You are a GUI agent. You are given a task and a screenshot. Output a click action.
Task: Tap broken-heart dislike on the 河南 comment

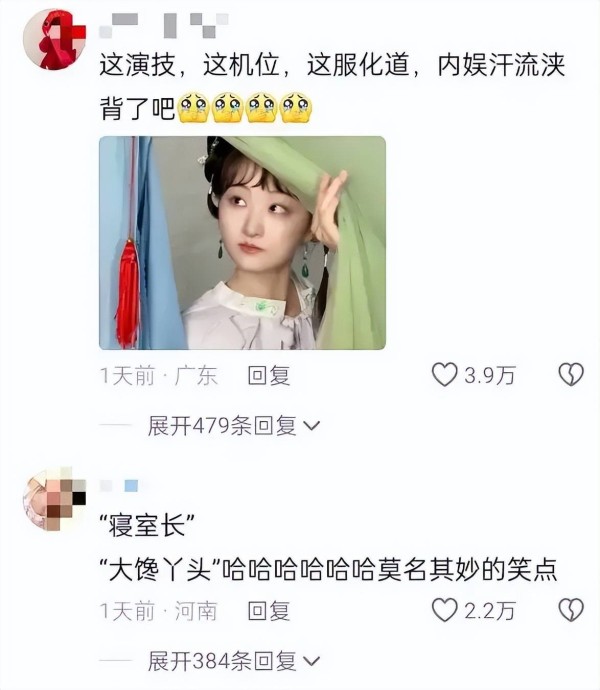click(x=571, y=610)
